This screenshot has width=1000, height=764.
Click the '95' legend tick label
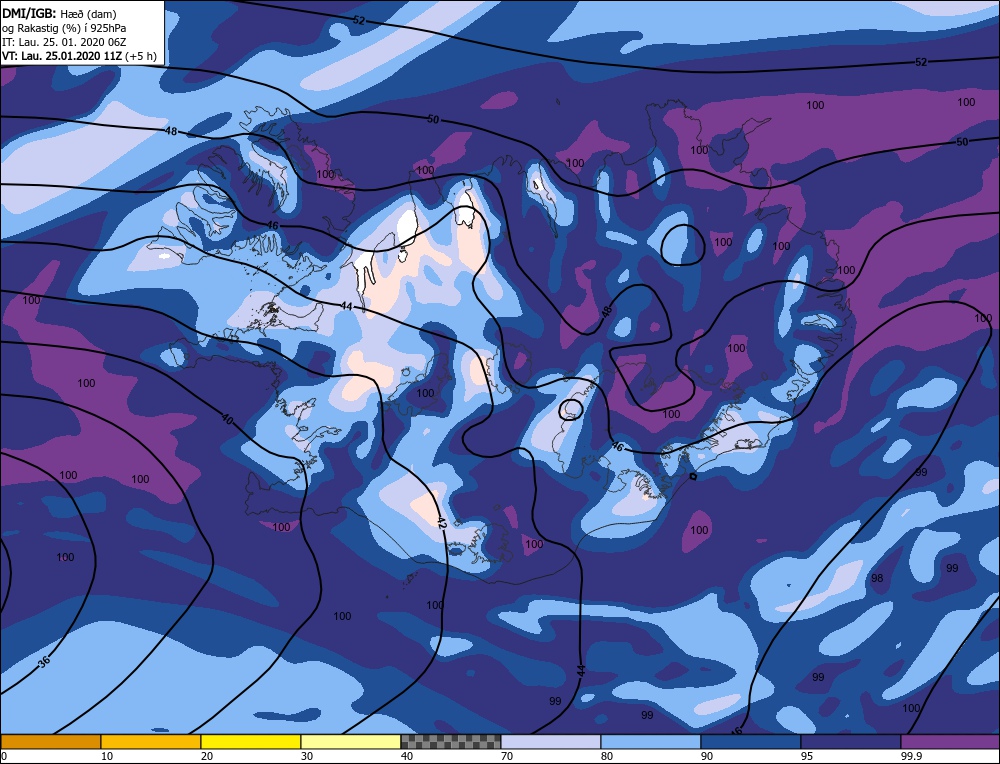[806, 756]
